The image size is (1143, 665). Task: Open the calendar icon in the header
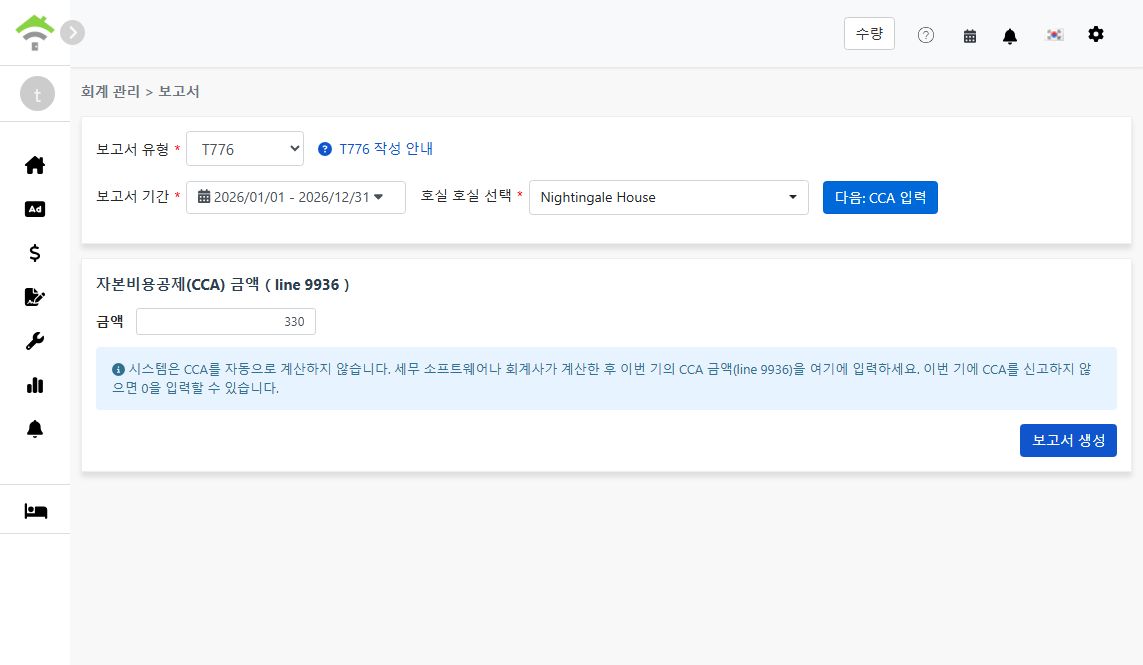[970, 36]
